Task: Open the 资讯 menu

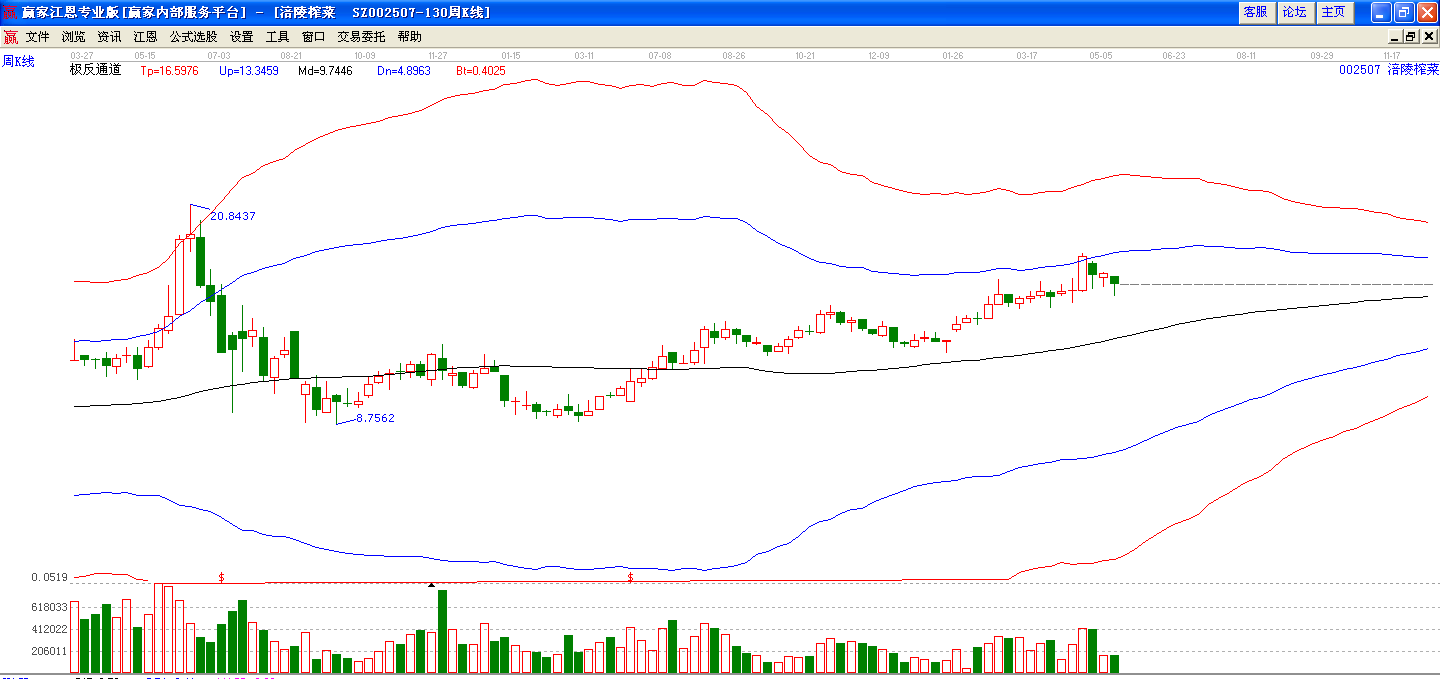Action: click(109, 37)
